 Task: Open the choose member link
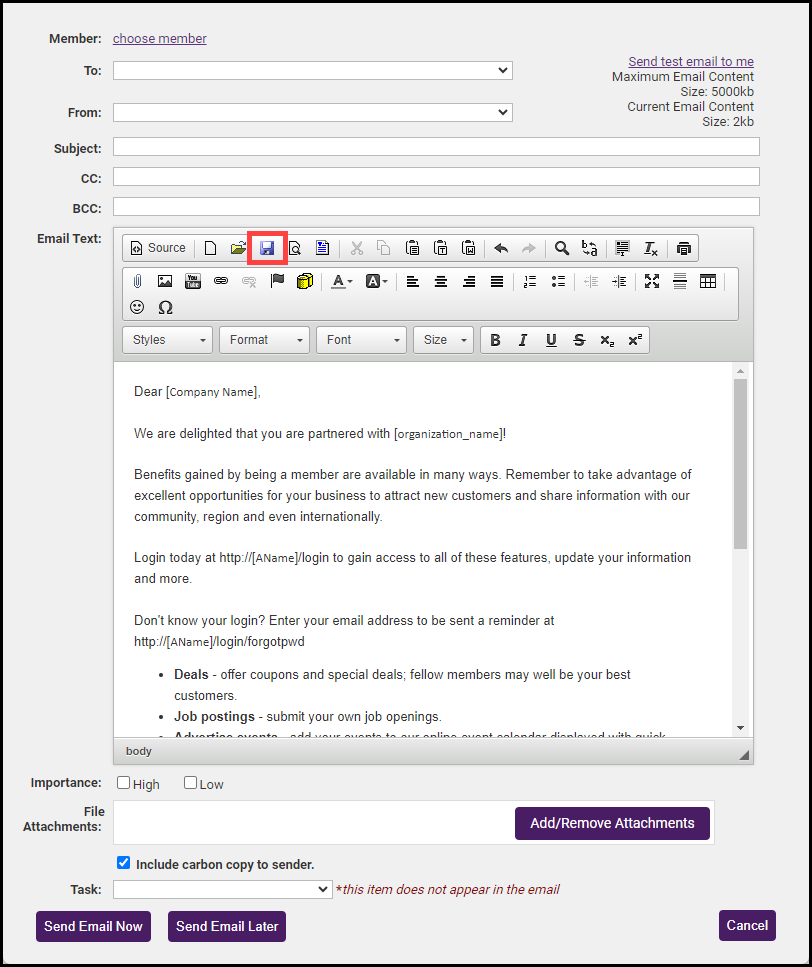click(x=160, y=39)
